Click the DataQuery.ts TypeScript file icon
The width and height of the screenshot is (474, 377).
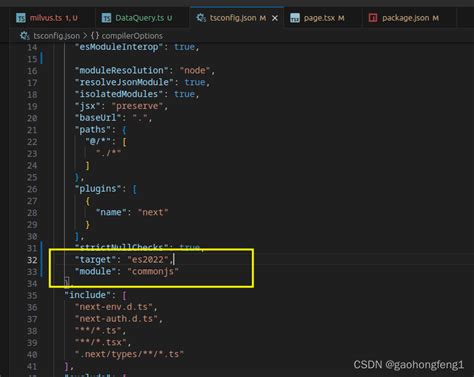coord(106,18)
